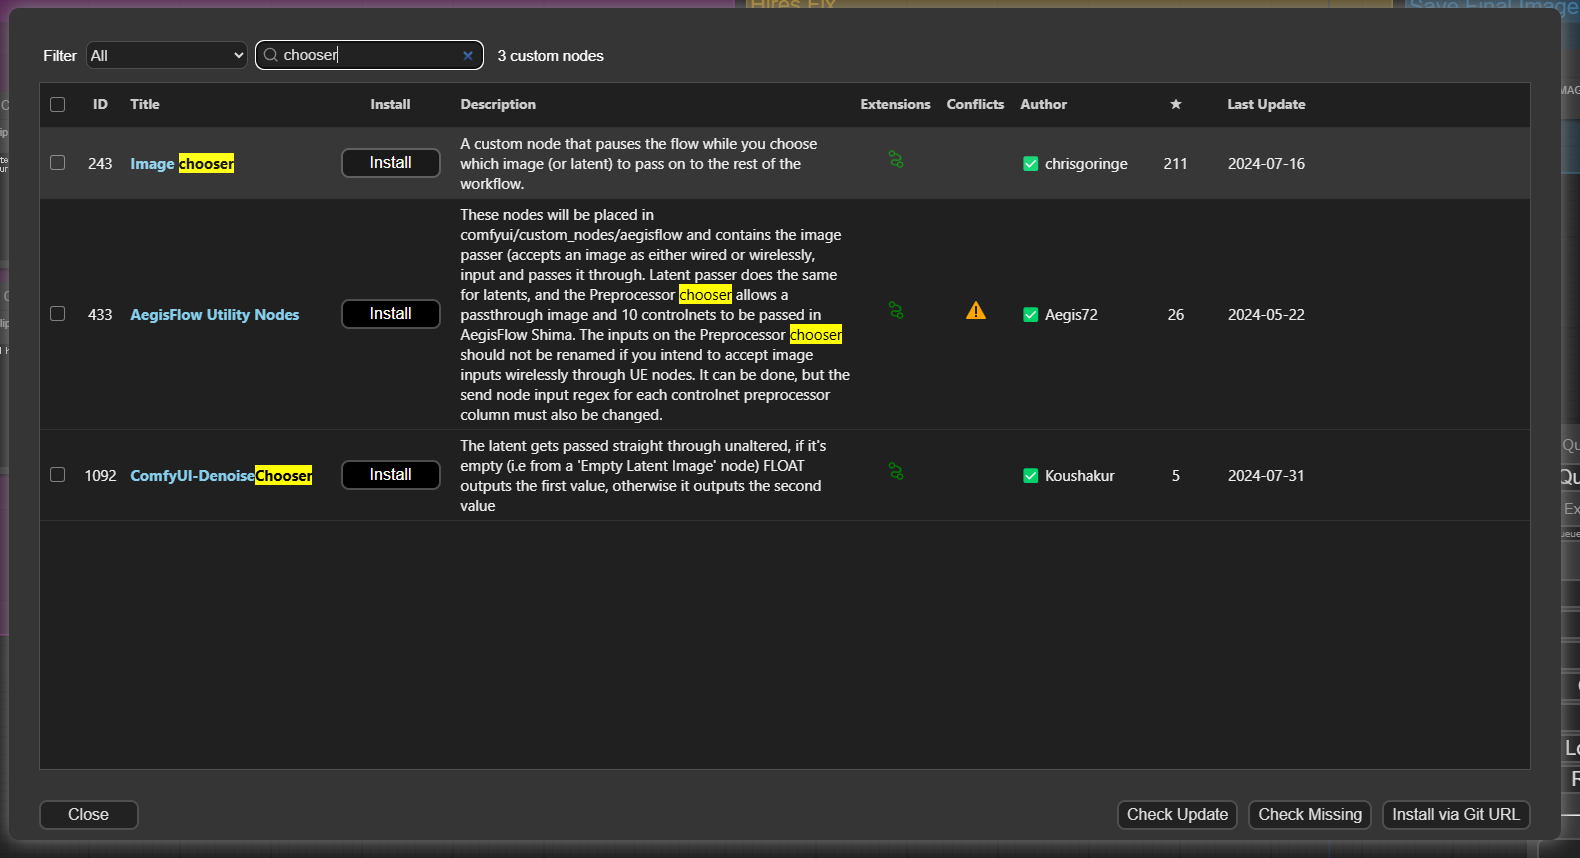Screen dimensions: 1580x858
Task: Click date 2024-05-22
Action: pos(1266,315)
